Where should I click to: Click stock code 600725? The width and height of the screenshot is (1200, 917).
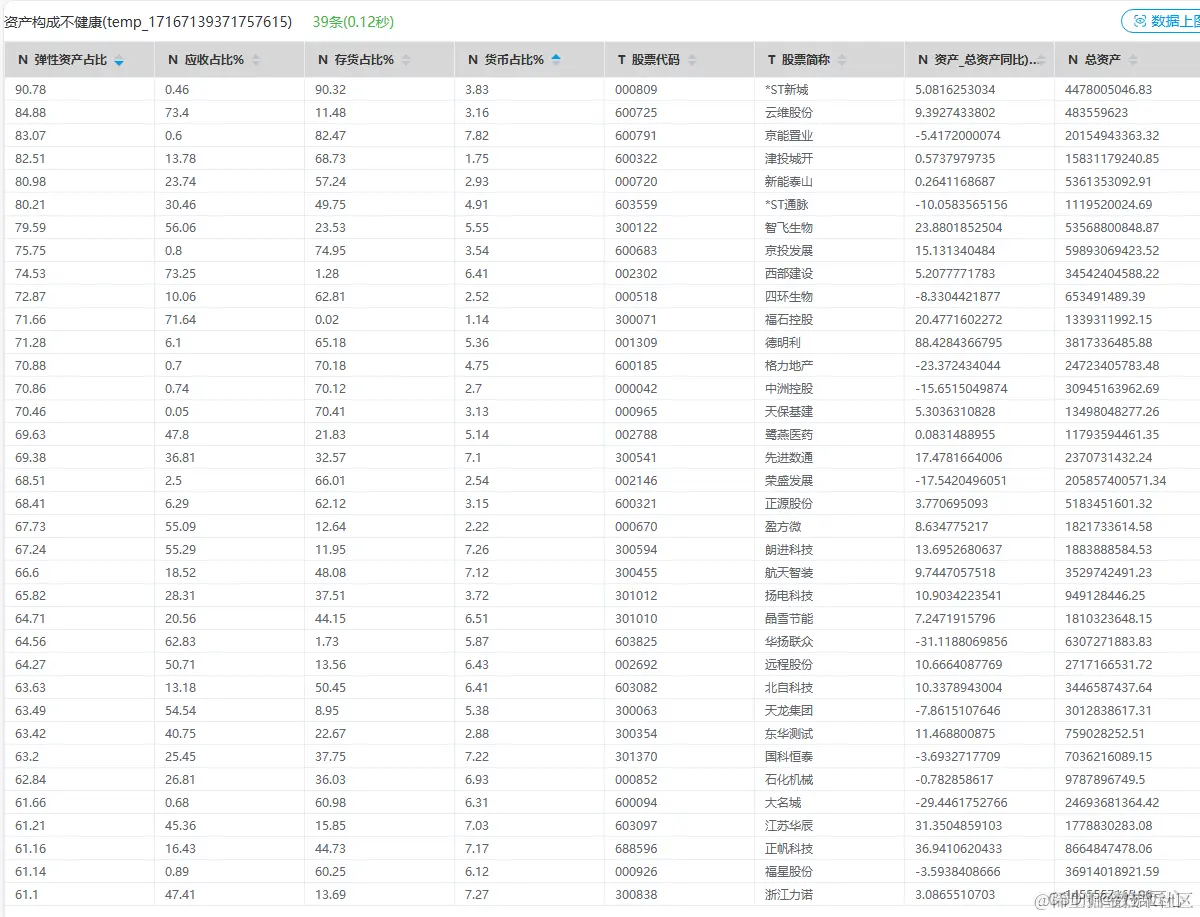click(636, 113)
